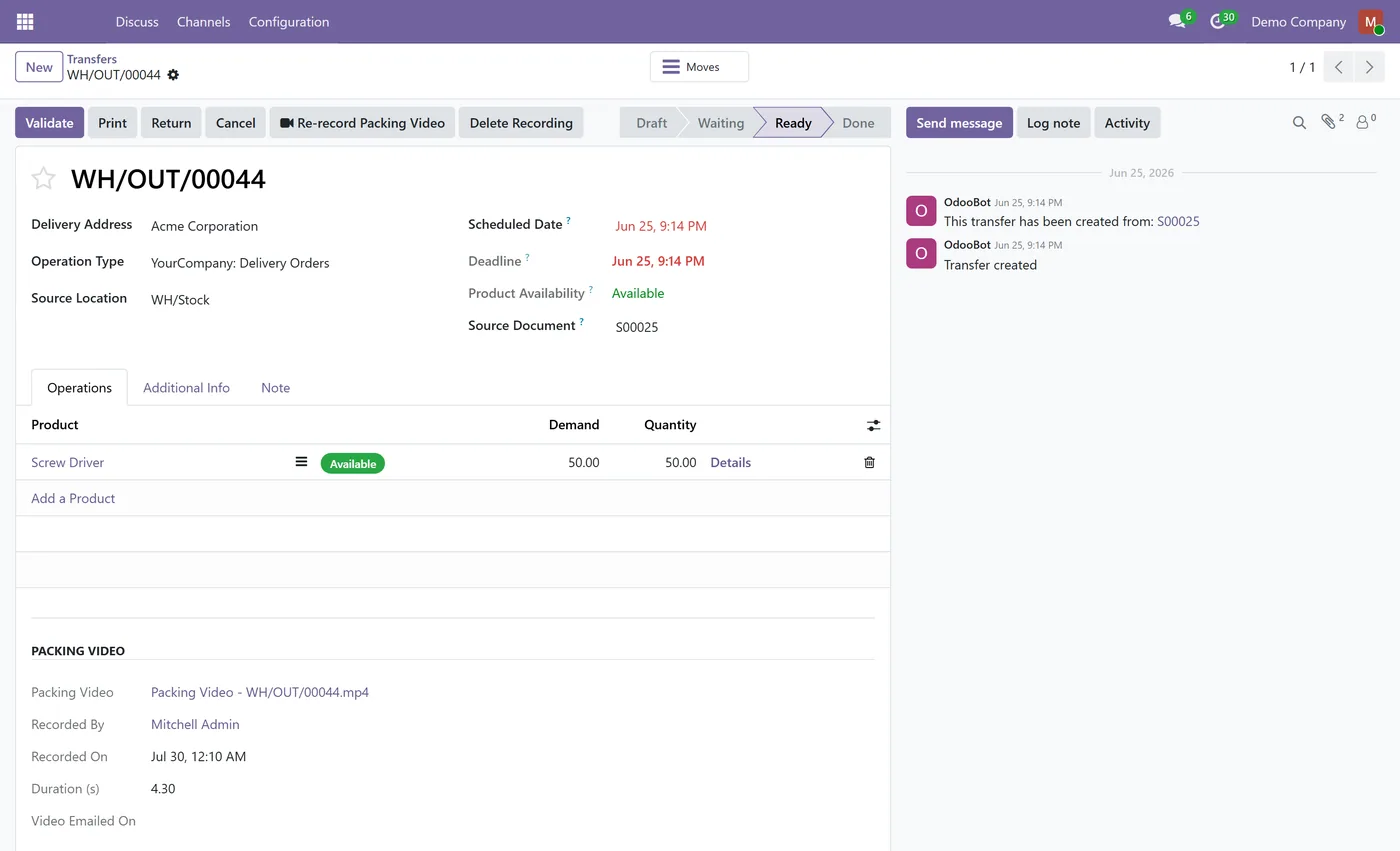The image size is (1400, 851).
Task: Click the Duration value 4.30
Action: point(163,789)
